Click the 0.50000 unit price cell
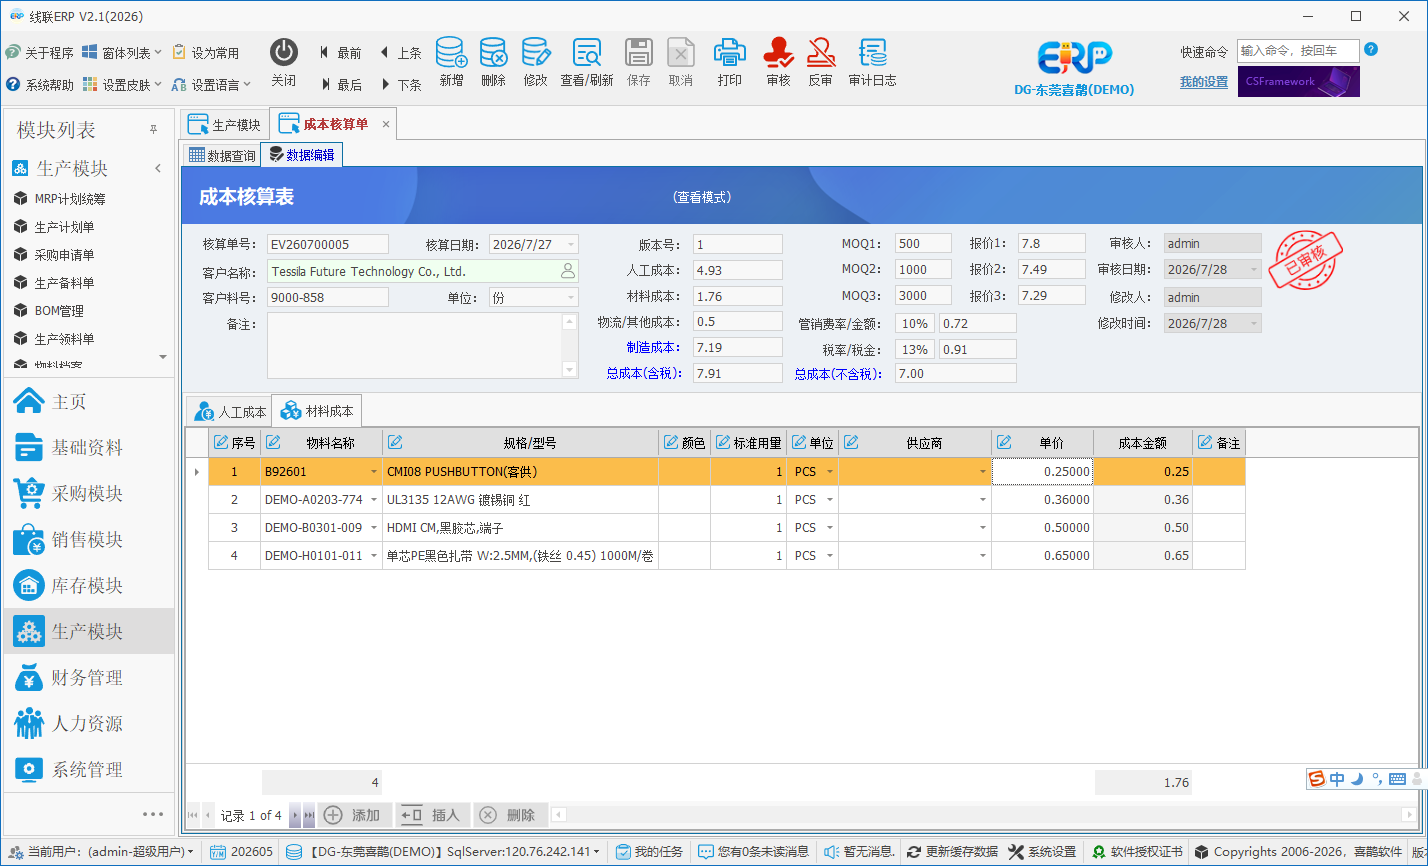 tap(1042, 528)
